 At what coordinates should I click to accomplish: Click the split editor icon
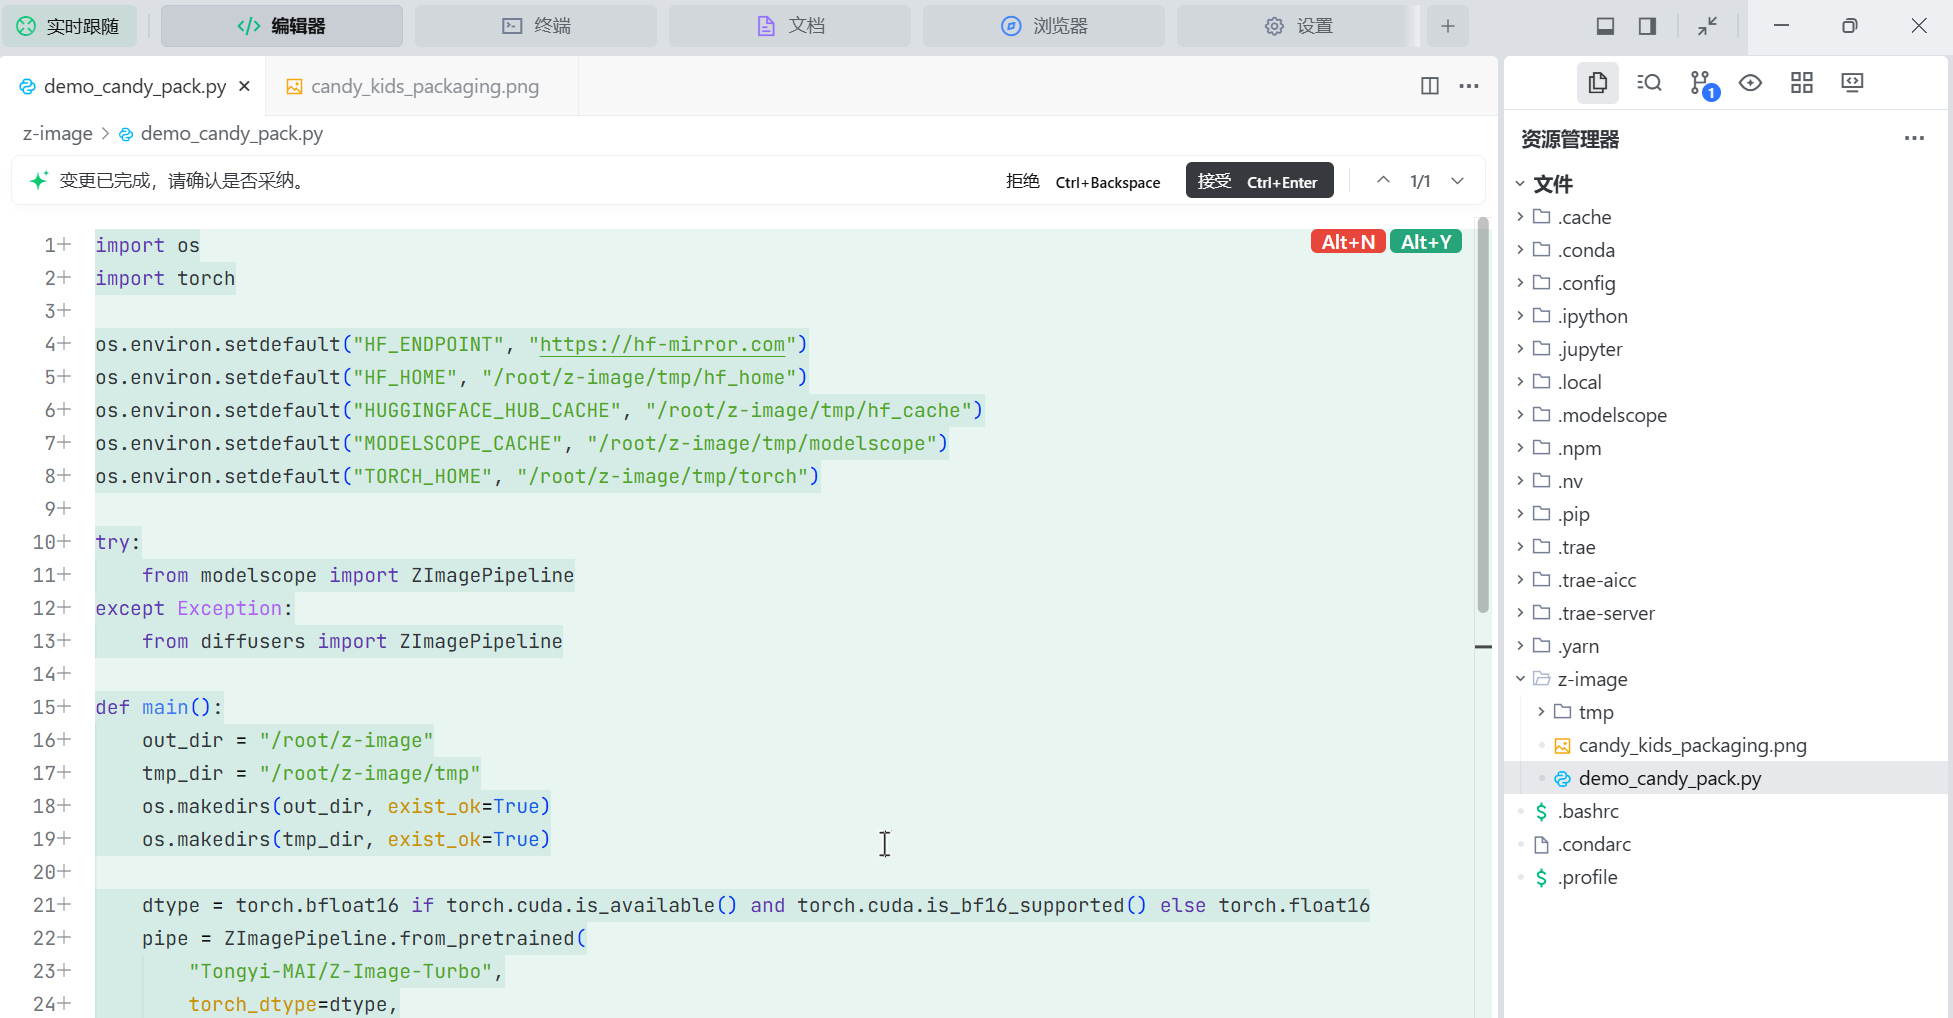coord(1429,86)
